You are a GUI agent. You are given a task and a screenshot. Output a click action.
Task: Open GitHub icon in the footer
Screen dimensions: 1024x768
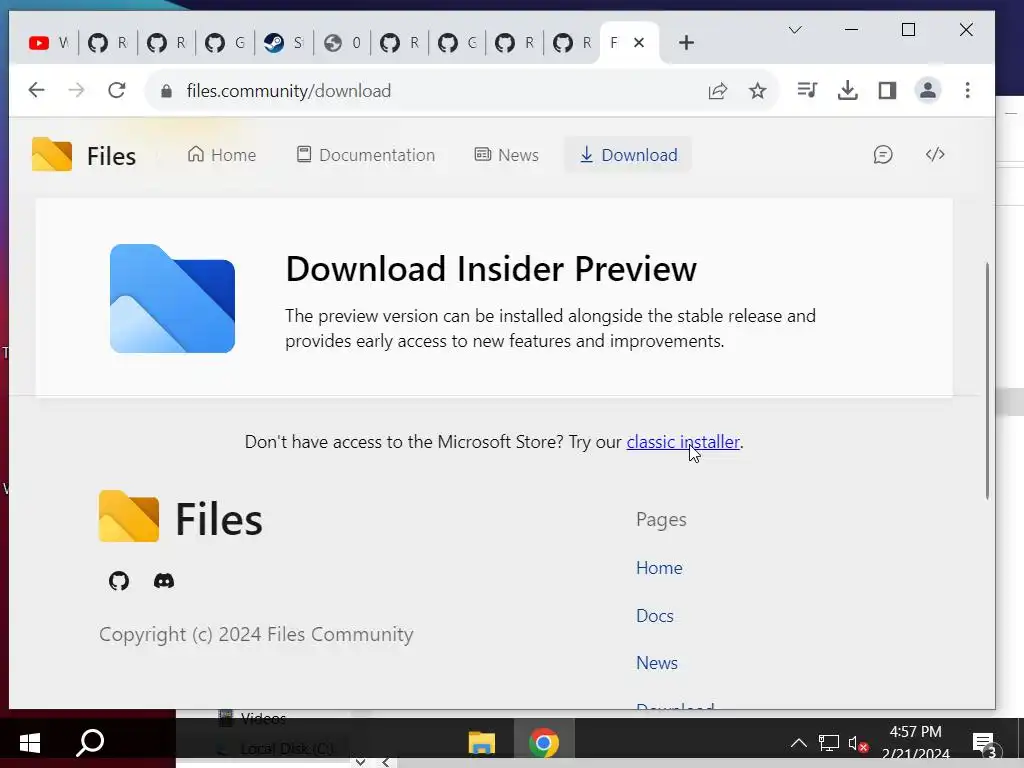point(119,581)
